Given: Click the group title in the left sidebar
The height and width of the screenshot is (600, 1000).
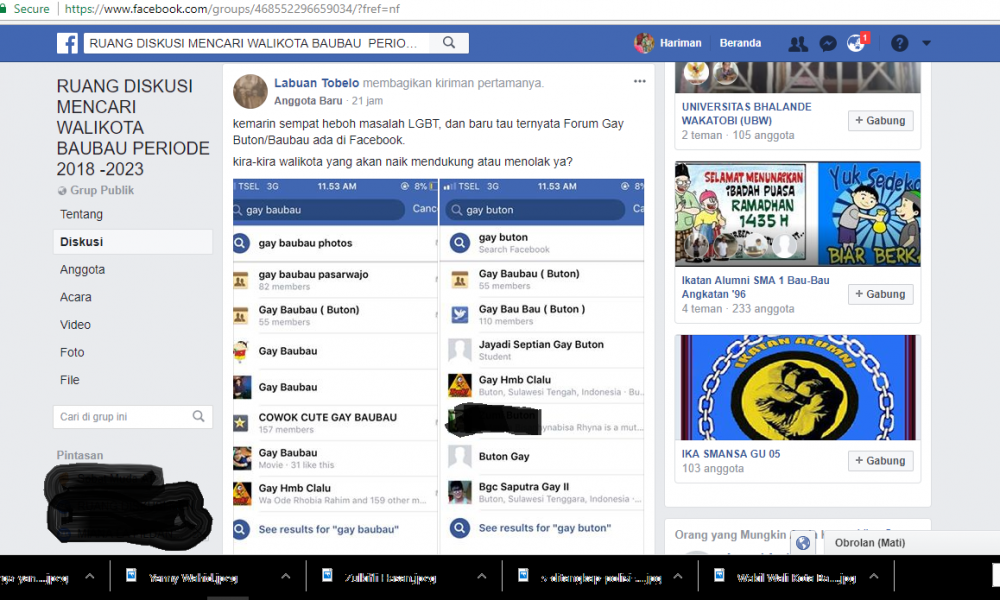Looking at the screenshot, I should pyautogui.click(x=133, y=128).
